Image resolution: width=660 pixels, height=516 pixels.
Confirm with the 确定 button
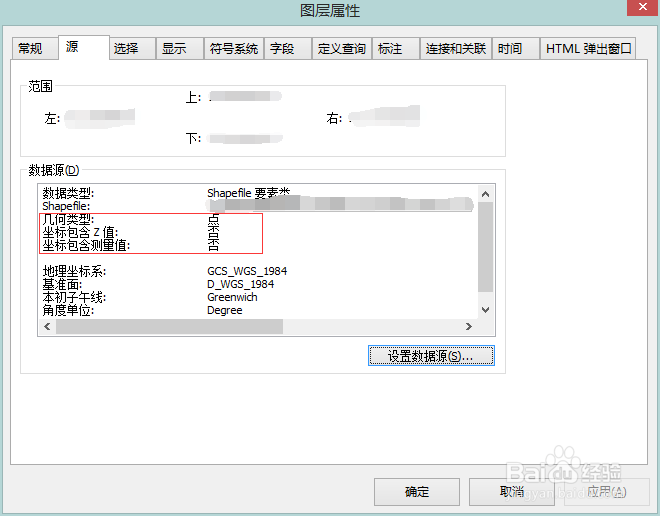point(417,491)
